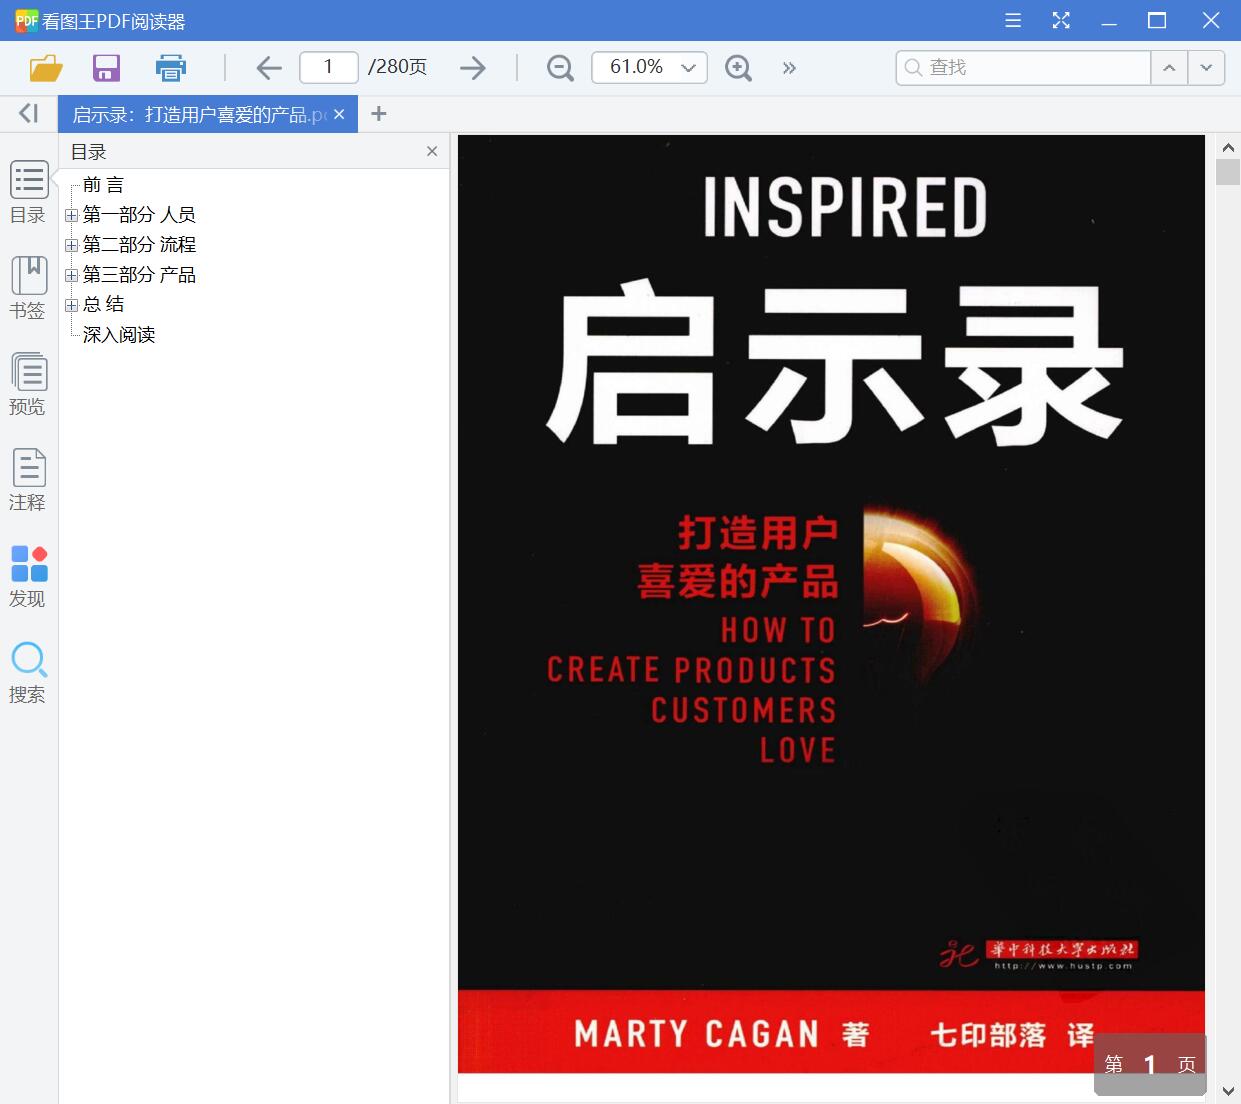The height and width of the screenshot is (1104, 1241).
Task: Find next search result down arrow
Action: pyautogui.click(x=1206, y=67)
